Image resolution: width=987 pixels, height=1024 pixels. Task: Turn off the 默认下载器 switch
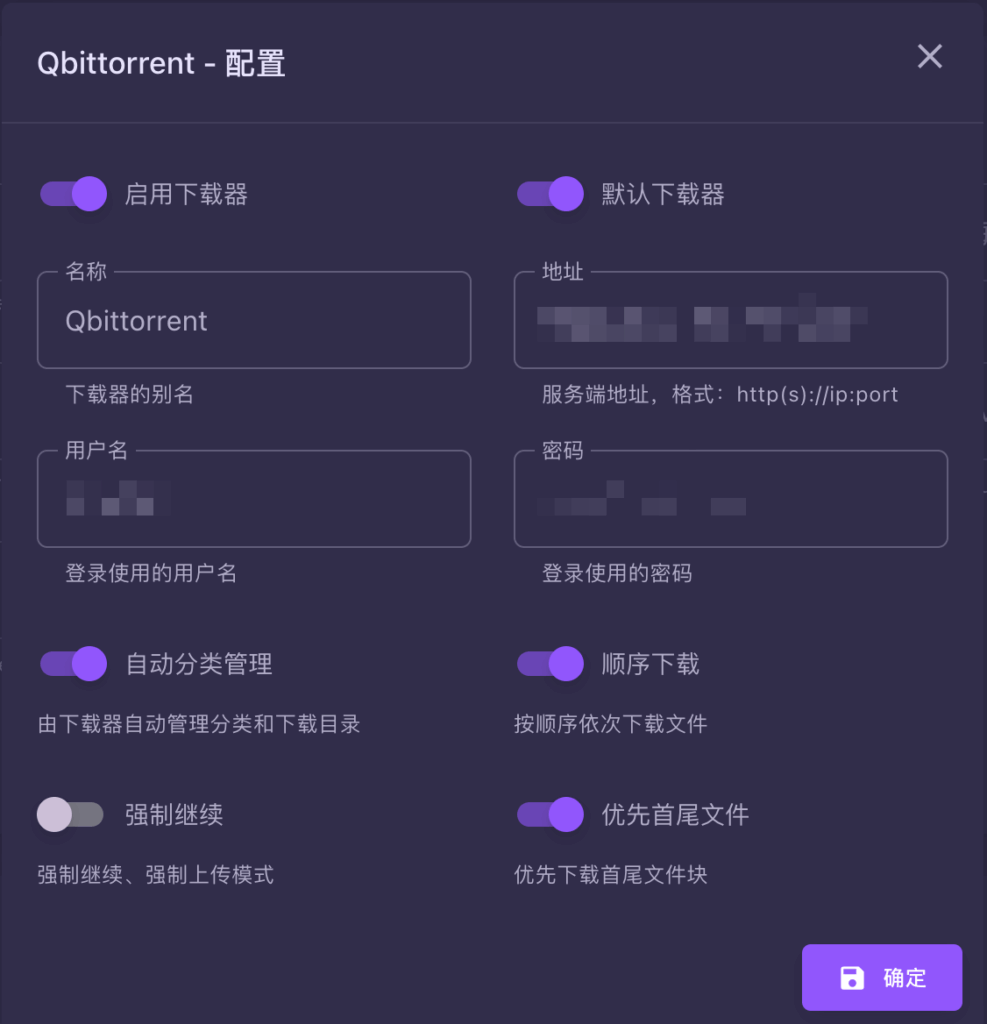coord(551,193)
